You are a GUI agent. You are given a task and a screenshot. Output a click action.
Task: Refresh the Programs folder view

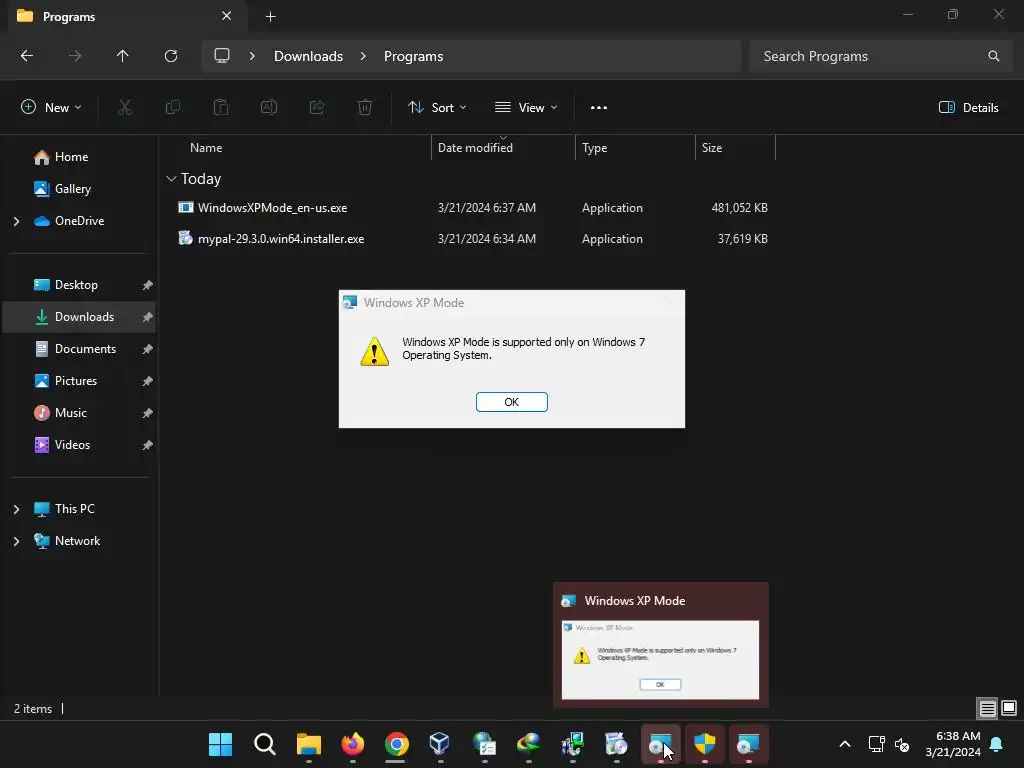click(x=170, y=56)
